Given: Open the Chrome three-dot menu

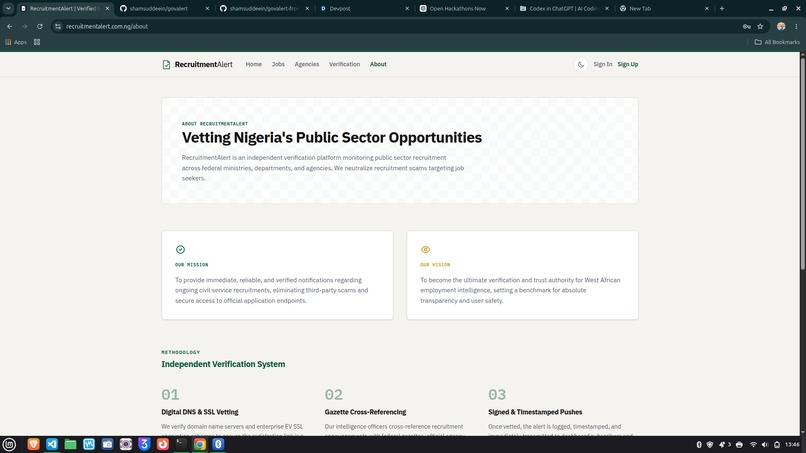Looking at the screenshot, I should [x=796, y=26].
